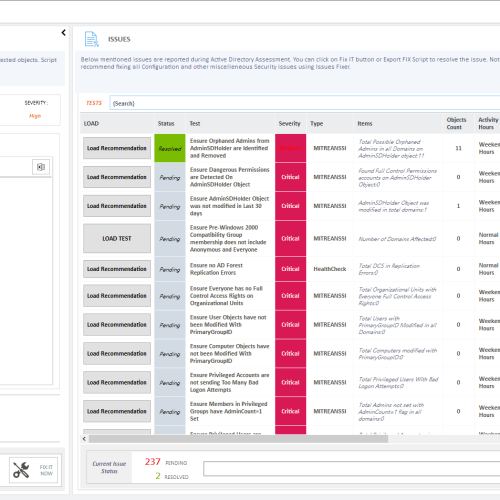The width and height of the screenshot is (500, 500).
Task: Collapse the left panel with the arrow icon
Action: pos(63,33)
